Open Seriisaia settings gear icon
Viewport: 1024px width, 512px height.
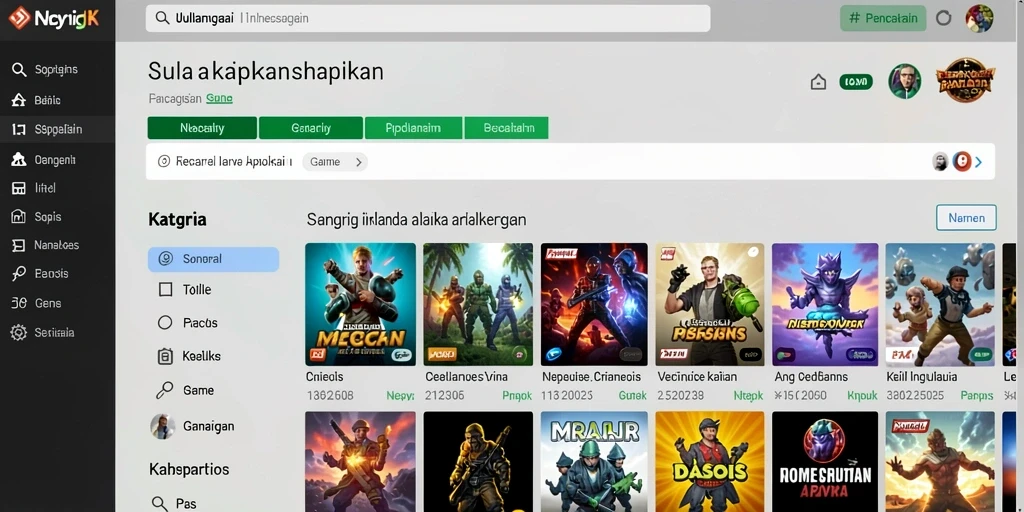coord(19,332)
